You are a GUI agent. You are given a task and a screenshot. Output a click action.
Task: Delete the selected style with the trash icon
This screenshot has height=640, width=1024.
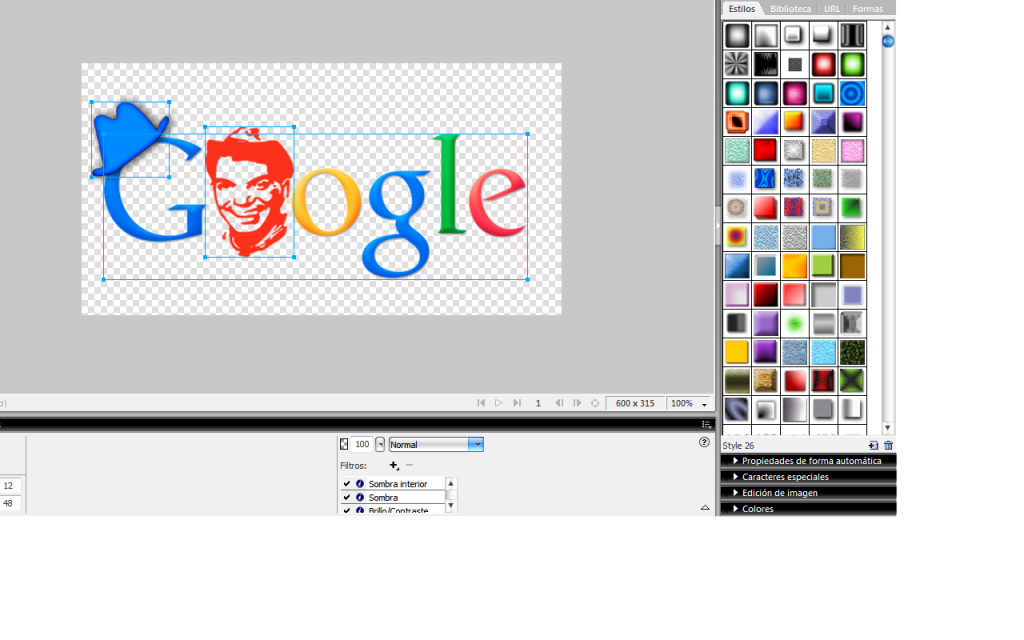click(x=888, y=445)
